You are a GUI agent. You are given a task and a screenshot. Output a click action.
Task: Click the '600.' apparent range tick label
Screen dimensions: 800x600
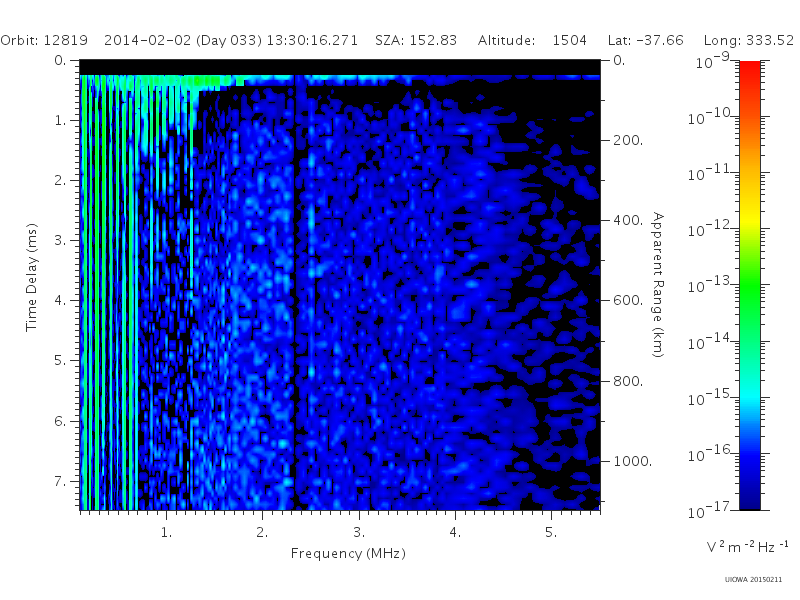pos(628,300)
